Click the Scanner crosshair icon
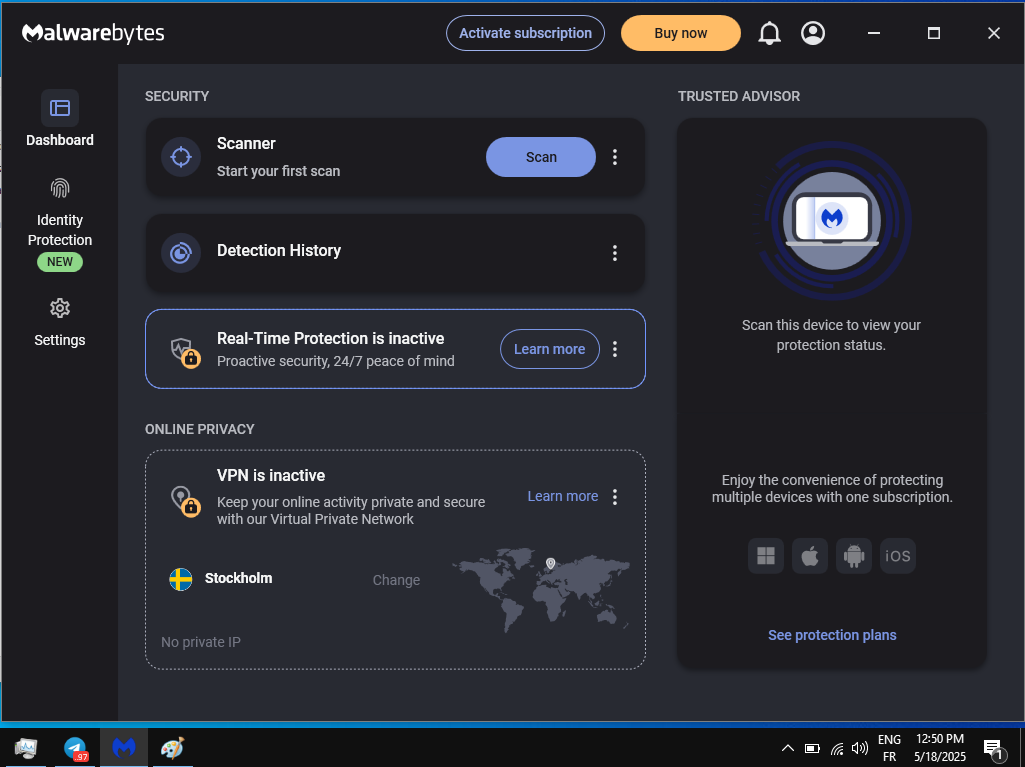The width and height of the screenshot is (1025, 767). click(x=181, y=157)
